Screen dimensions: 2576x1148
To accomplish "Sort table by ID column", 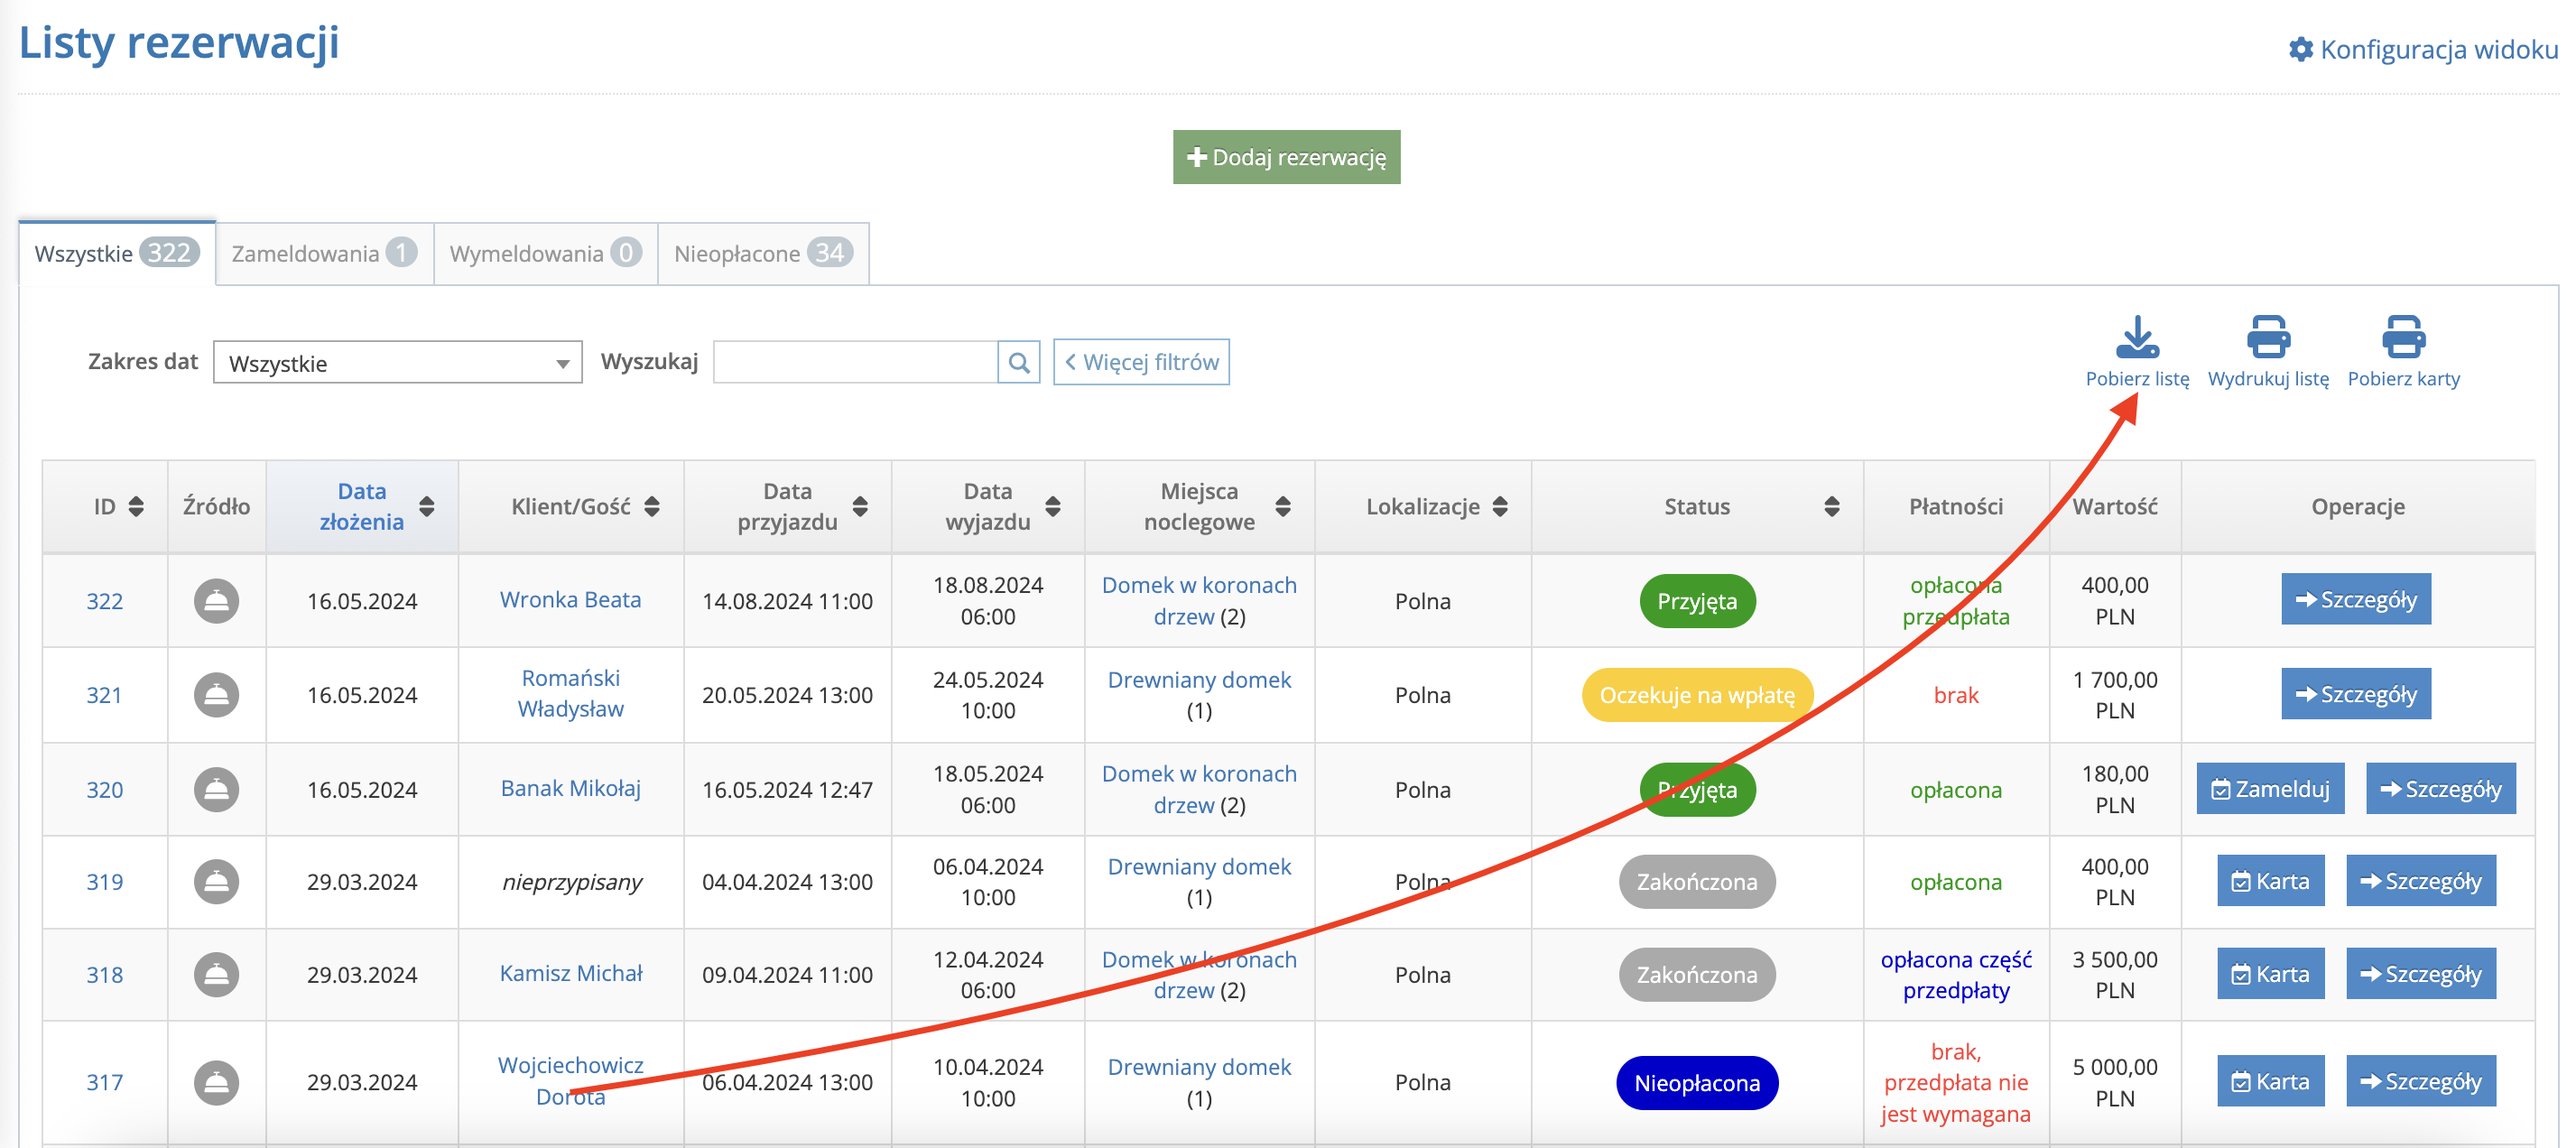I will (136, 507).
